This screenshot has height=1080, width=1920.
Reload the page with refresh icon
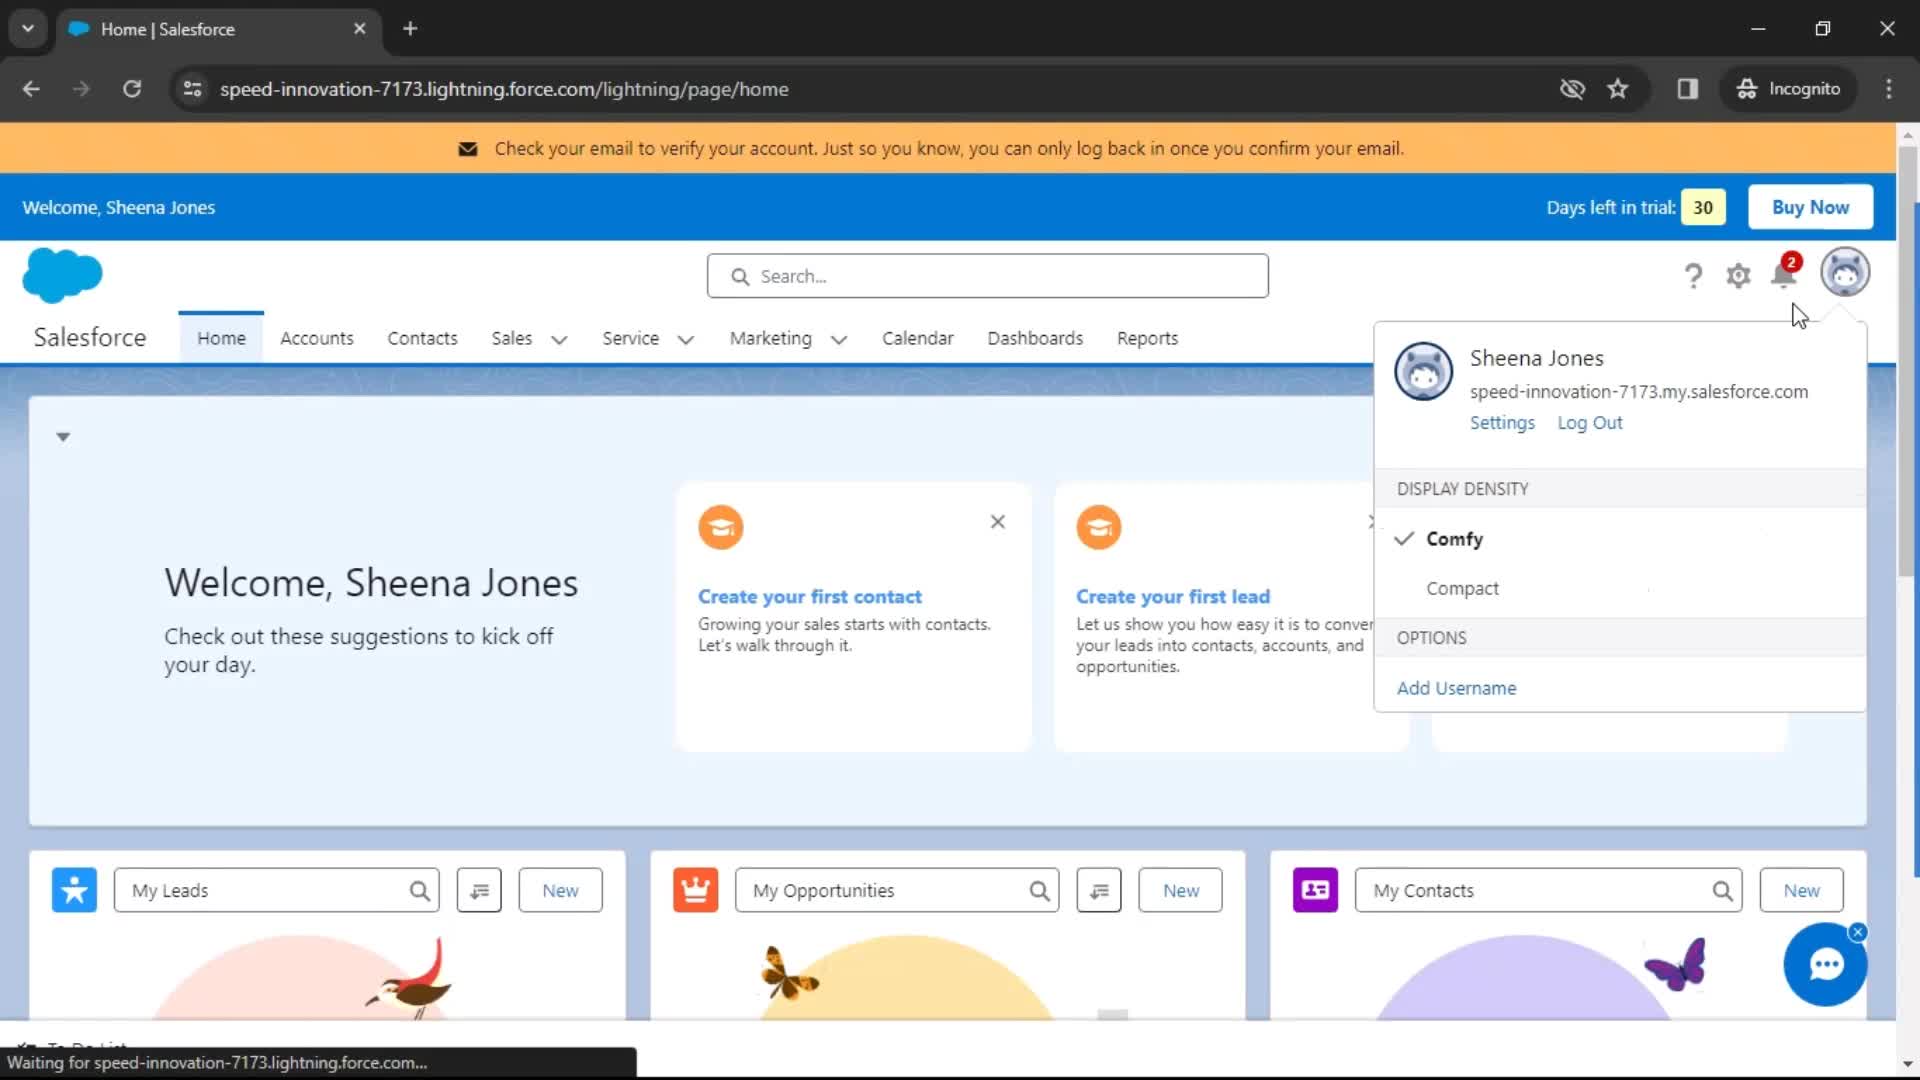tap(132, 89)
